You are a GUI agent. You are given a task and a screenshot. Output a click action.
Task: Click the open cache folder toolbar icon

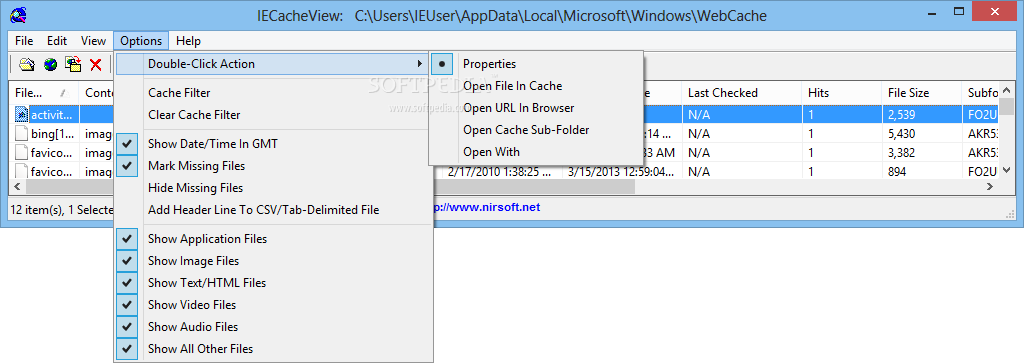pos(27,64)
